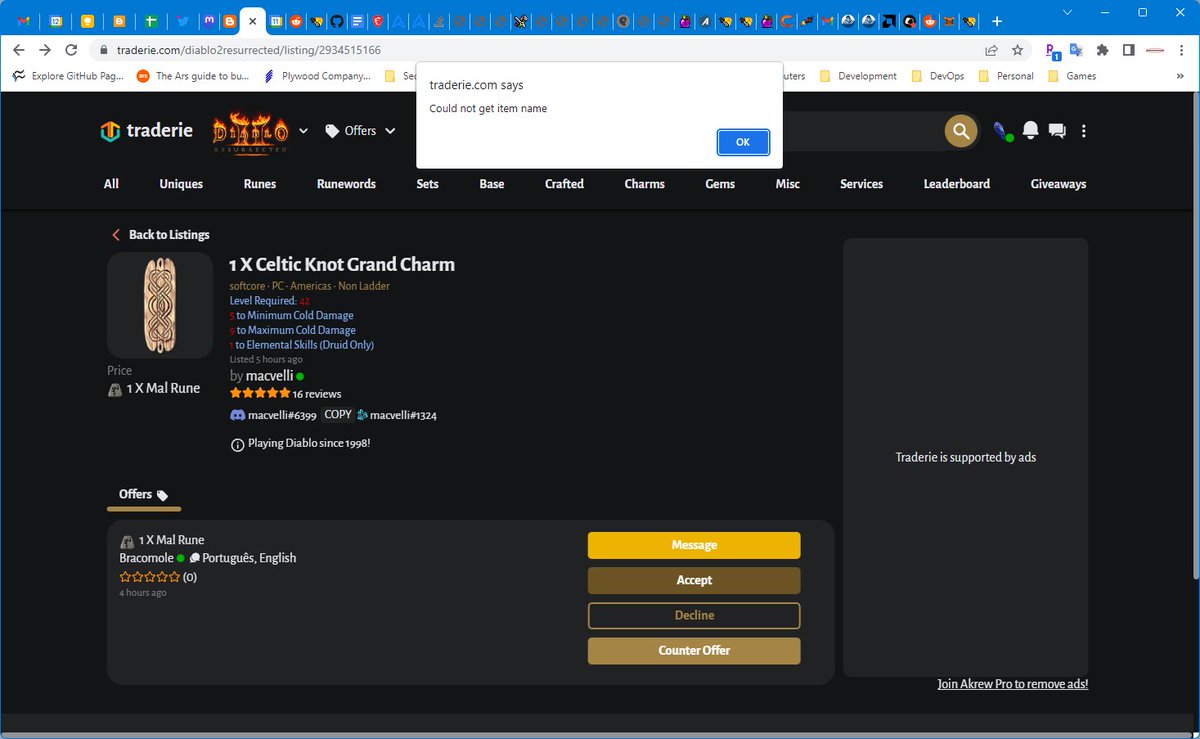Click the Counter Offer button
This screenshot has height=739, width=1200.
pyautogui.click(x=694, y=650)
